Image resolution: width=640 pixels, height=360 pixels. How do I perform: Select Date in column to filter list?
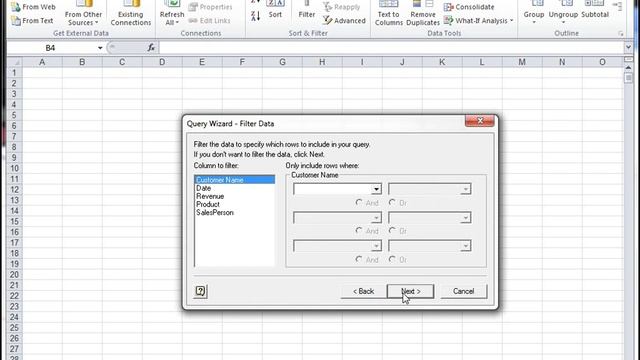point(235,188)
